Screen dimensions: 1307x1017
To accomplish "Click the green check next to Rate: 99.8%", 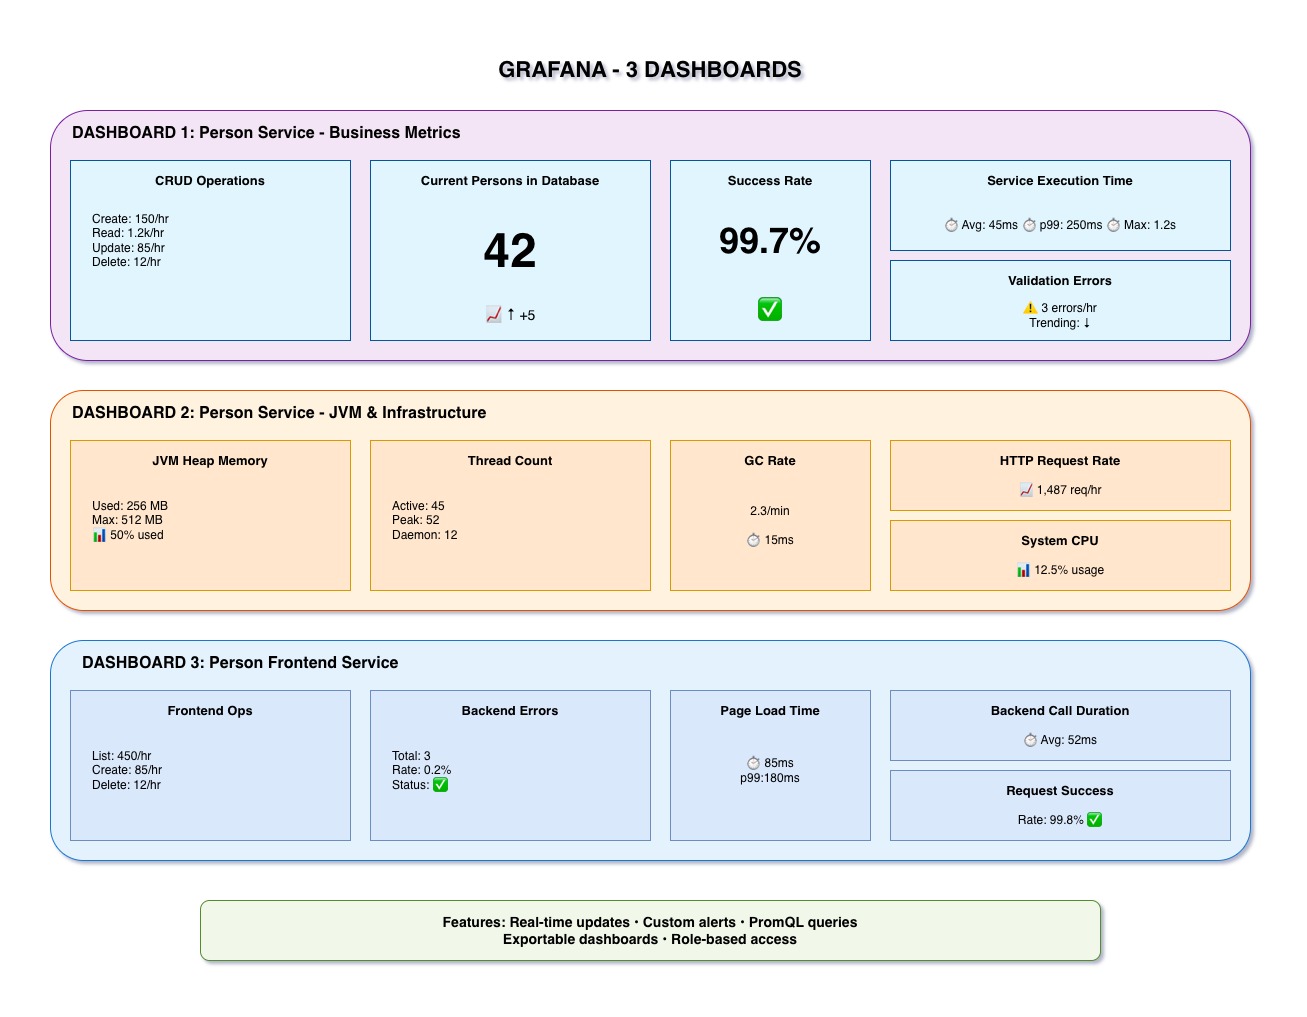I will pos(1095,820).
